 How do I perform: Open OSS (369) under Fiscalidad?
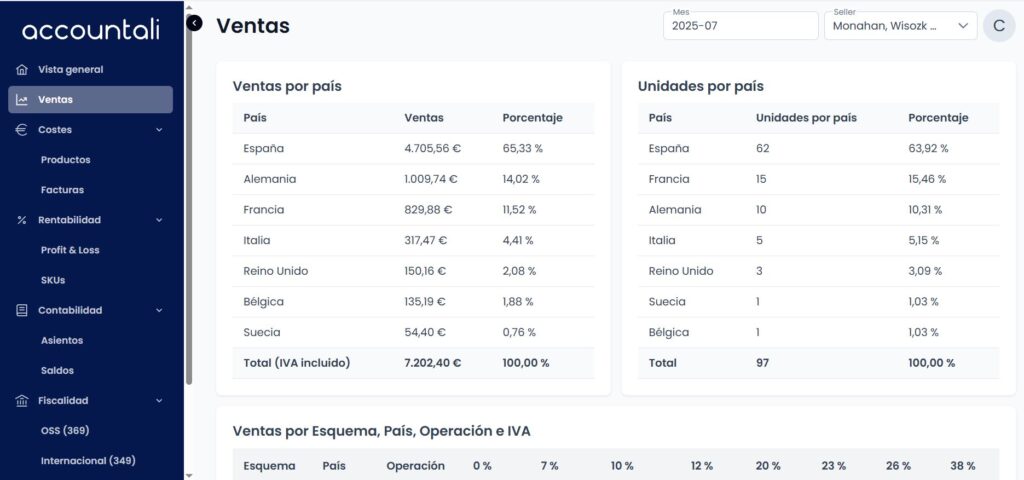65,430
